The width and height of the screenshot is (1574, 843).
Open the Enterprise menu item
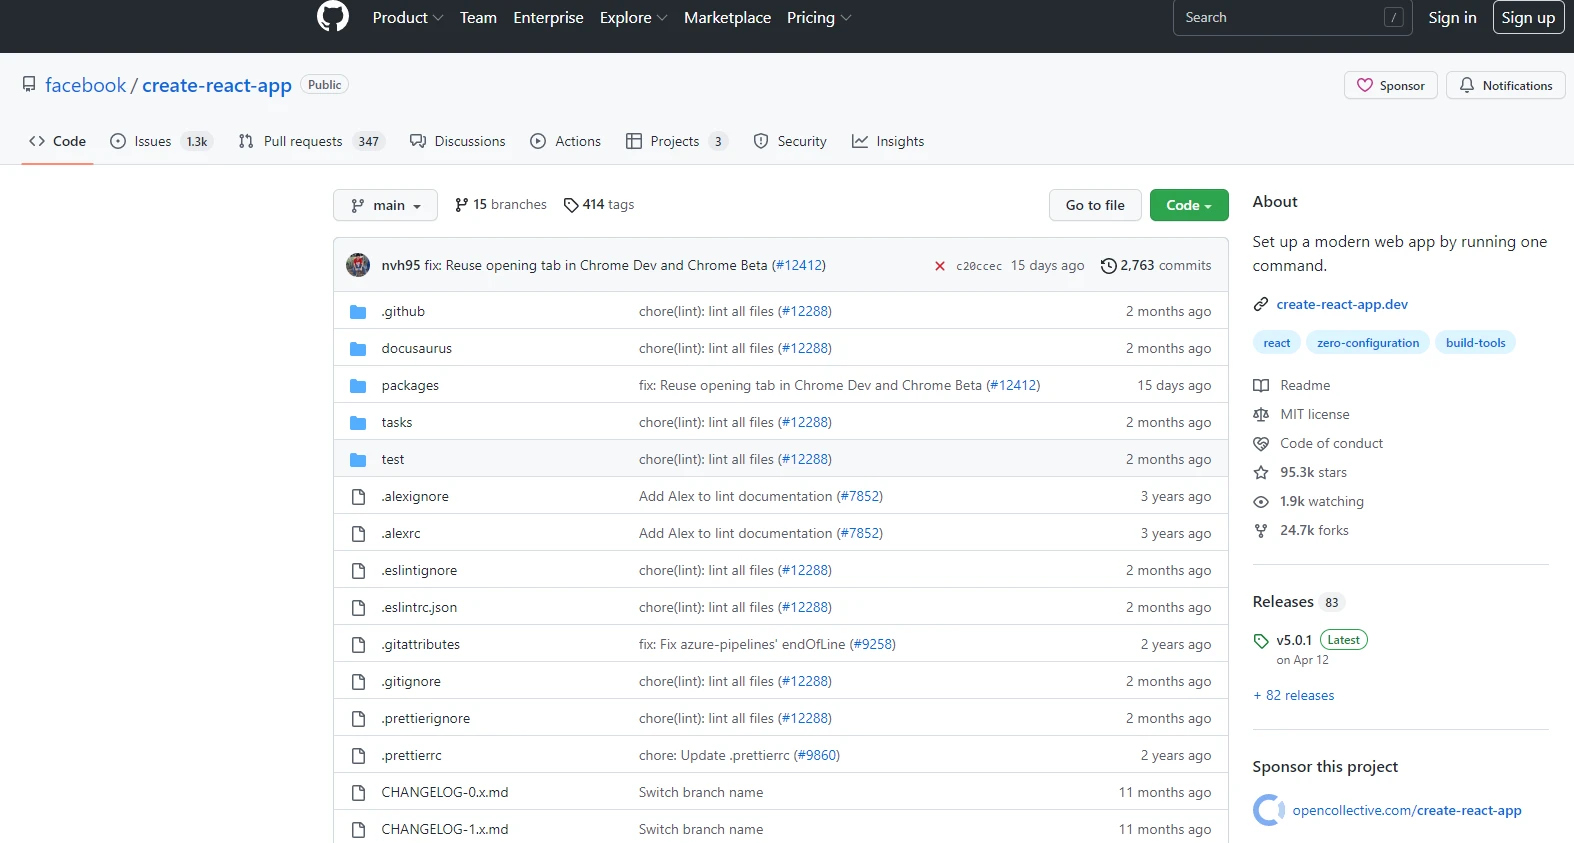click(x=548, y=18)
